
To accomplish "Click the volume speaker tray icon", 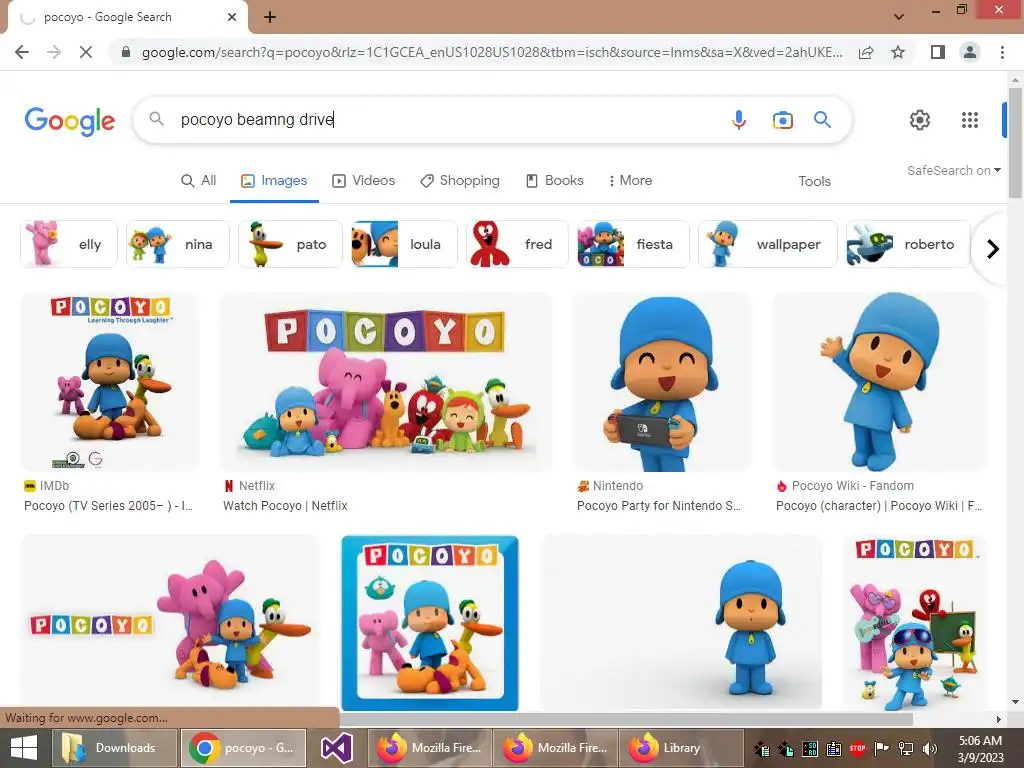I will [x=929, y=749].
